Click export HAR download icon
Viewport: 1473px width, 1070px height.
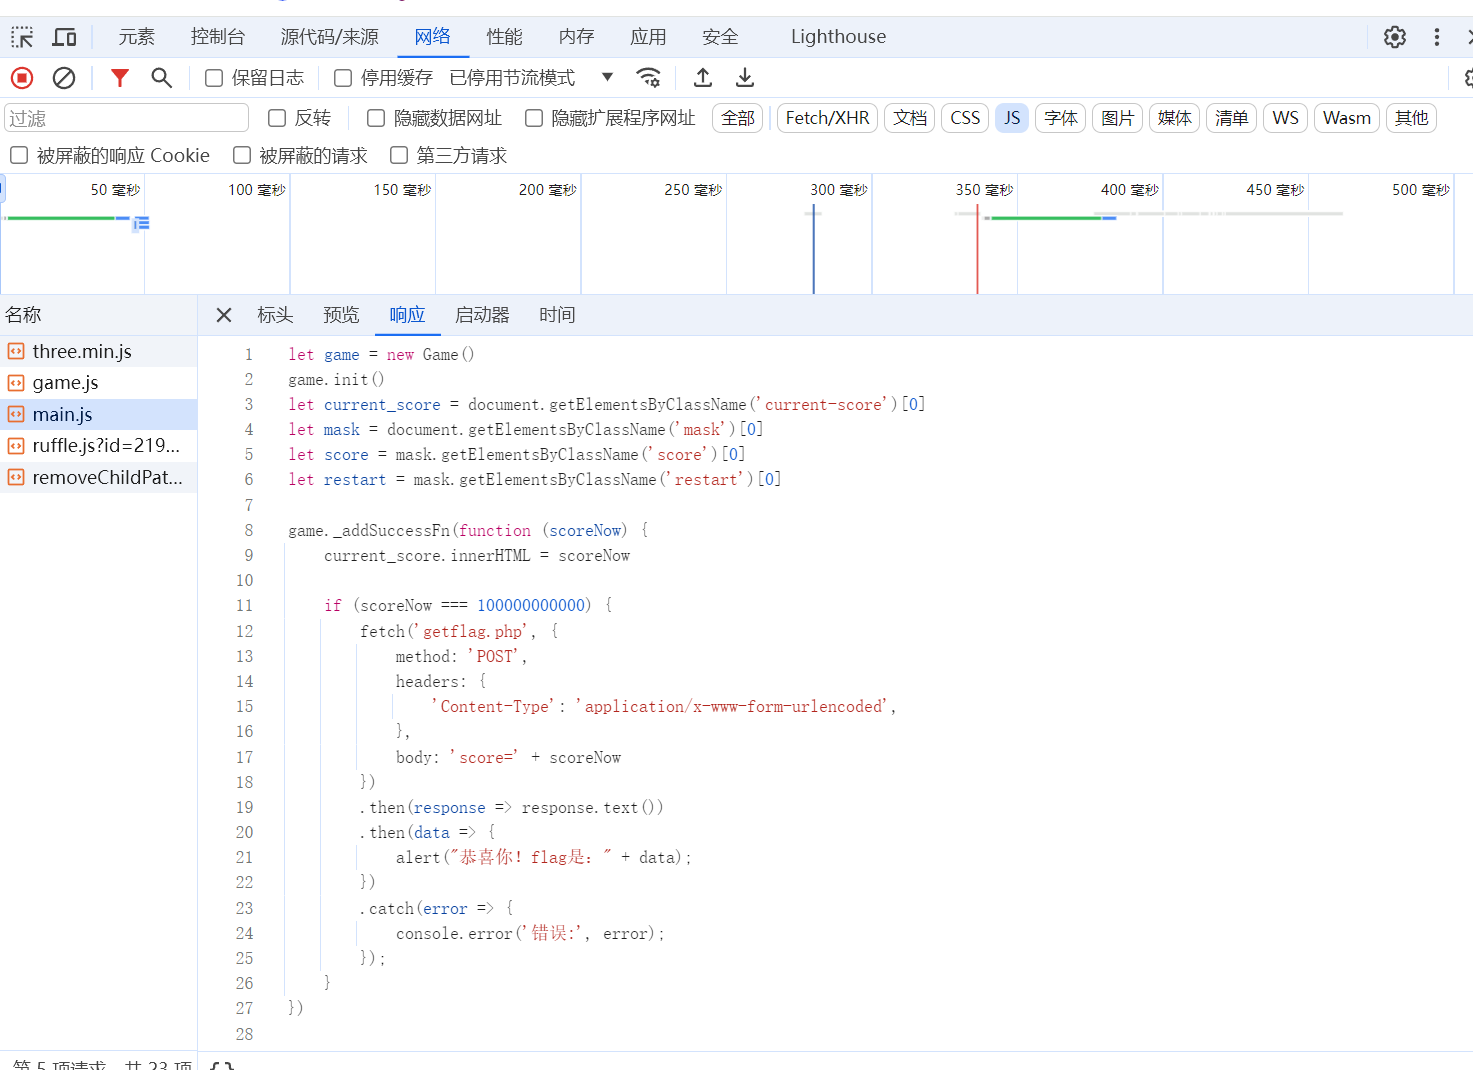(x=745, y=78)
